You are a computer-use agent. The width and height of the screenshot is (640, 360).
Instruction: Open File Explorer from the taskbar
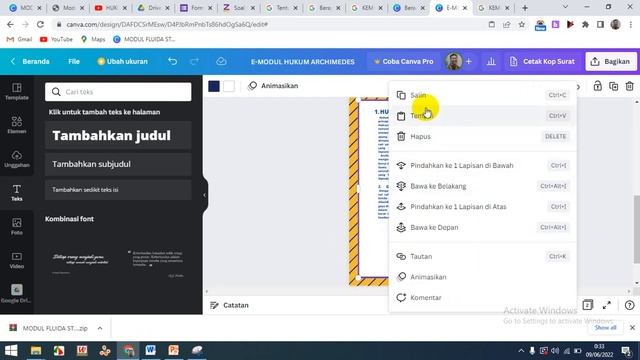(x=36, y=350)
